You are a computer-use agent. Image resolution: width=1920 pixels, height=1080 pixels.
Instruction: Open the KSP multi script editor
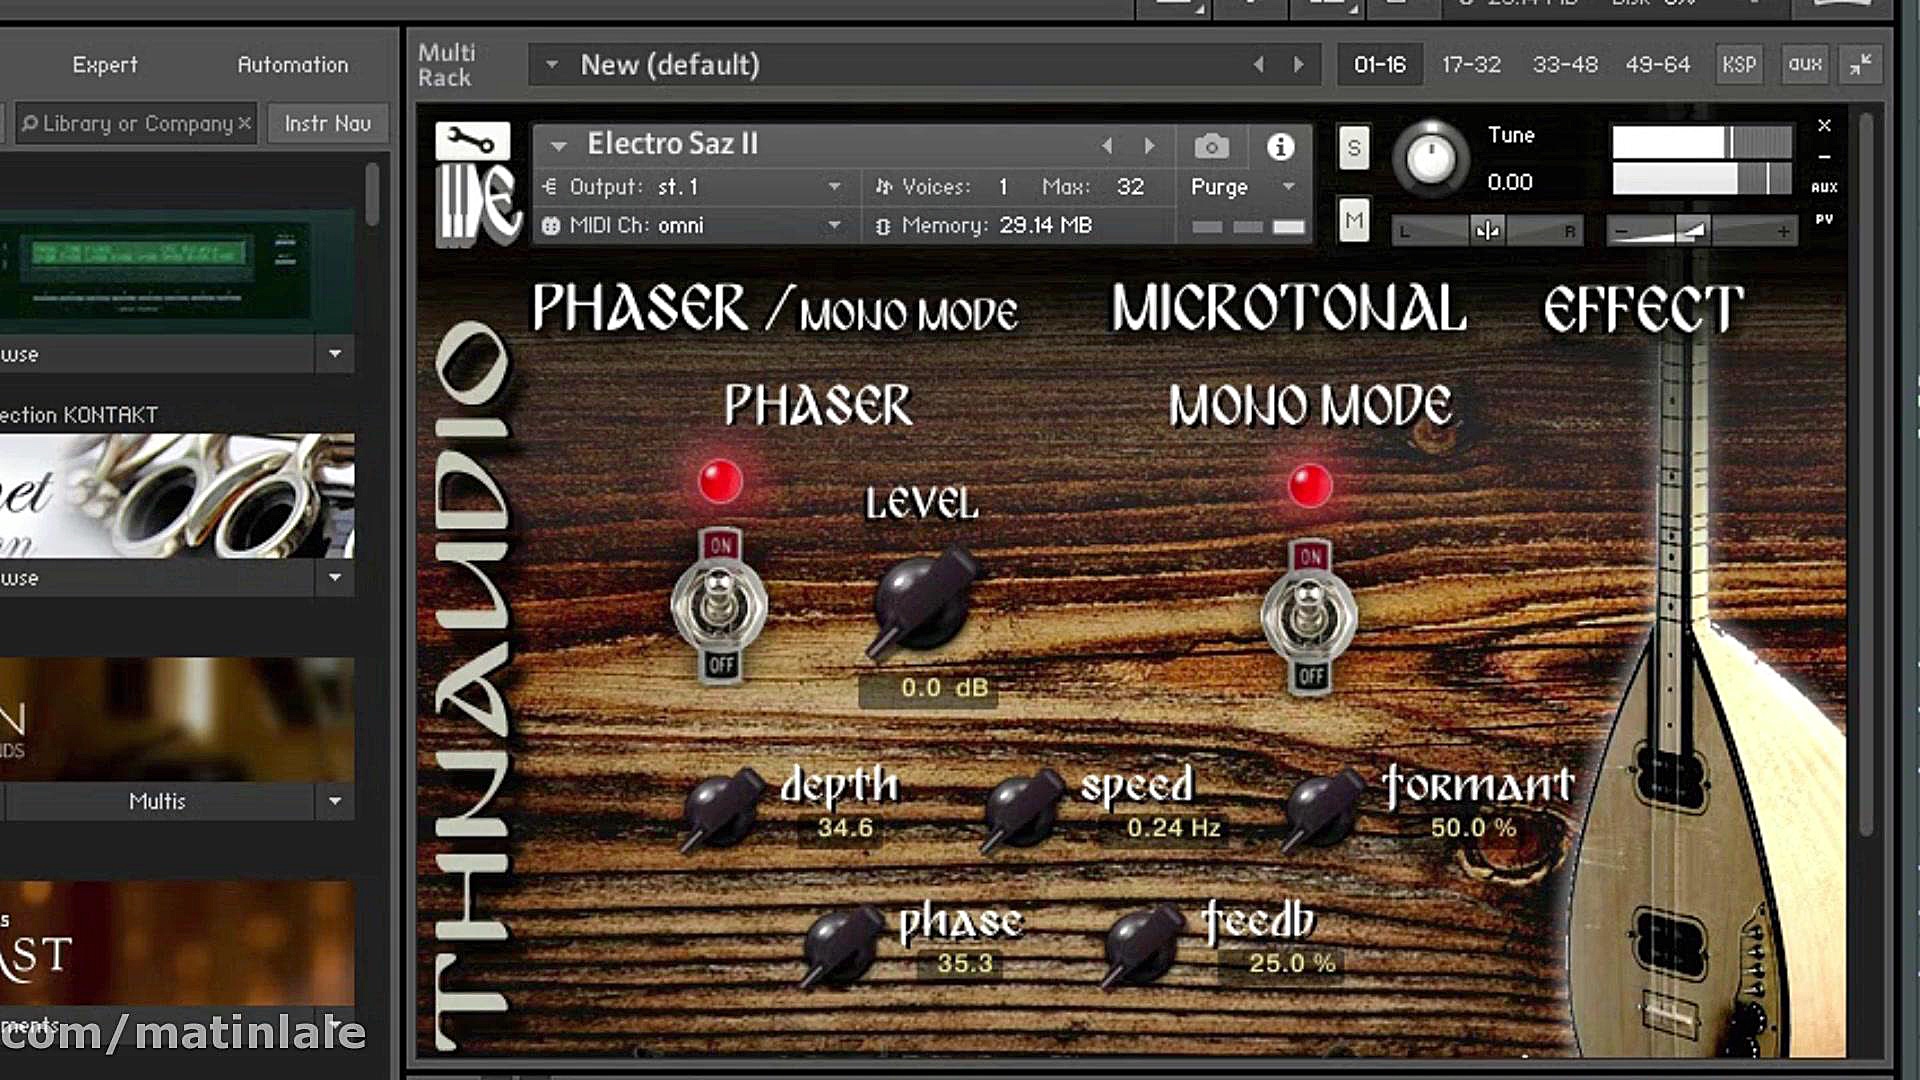click(x=1738, y=65)
